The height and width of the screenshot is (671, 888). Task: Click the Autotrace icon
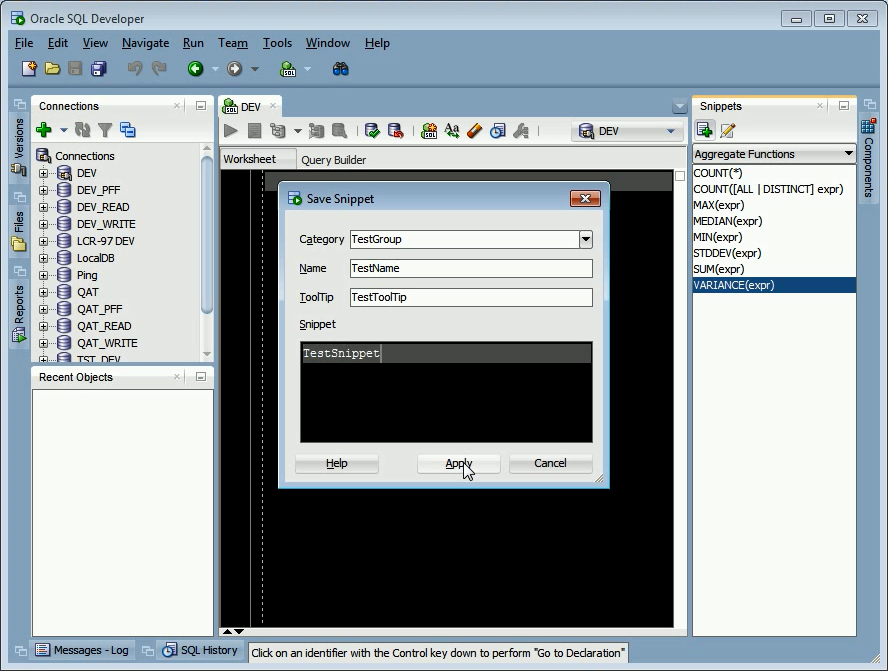[316, 131]
